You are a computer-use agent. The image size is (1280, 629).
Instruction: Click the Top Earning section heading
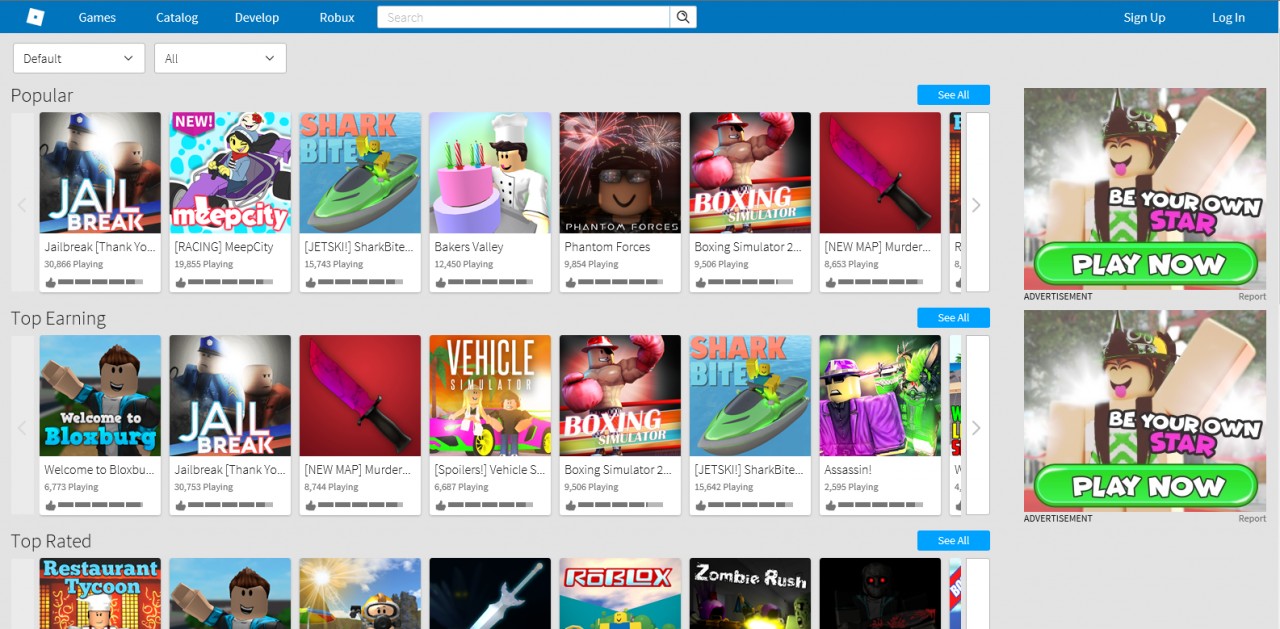(58, 319)
